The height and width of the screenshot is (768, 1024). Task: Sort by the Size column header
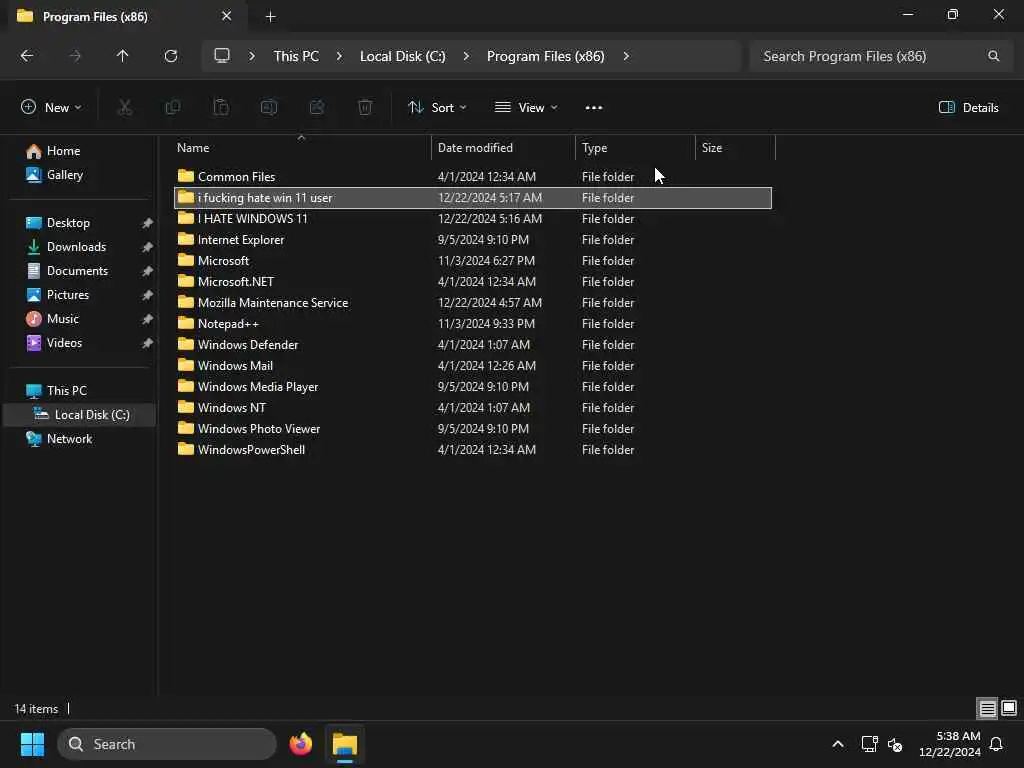click(735, 148)
